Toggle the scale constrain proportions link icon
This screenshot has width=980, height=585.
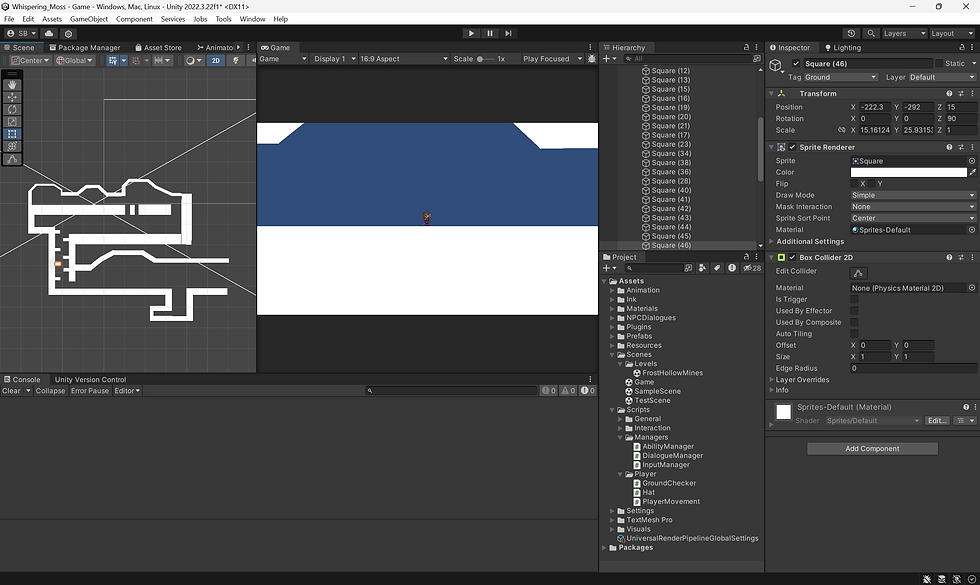841,130
